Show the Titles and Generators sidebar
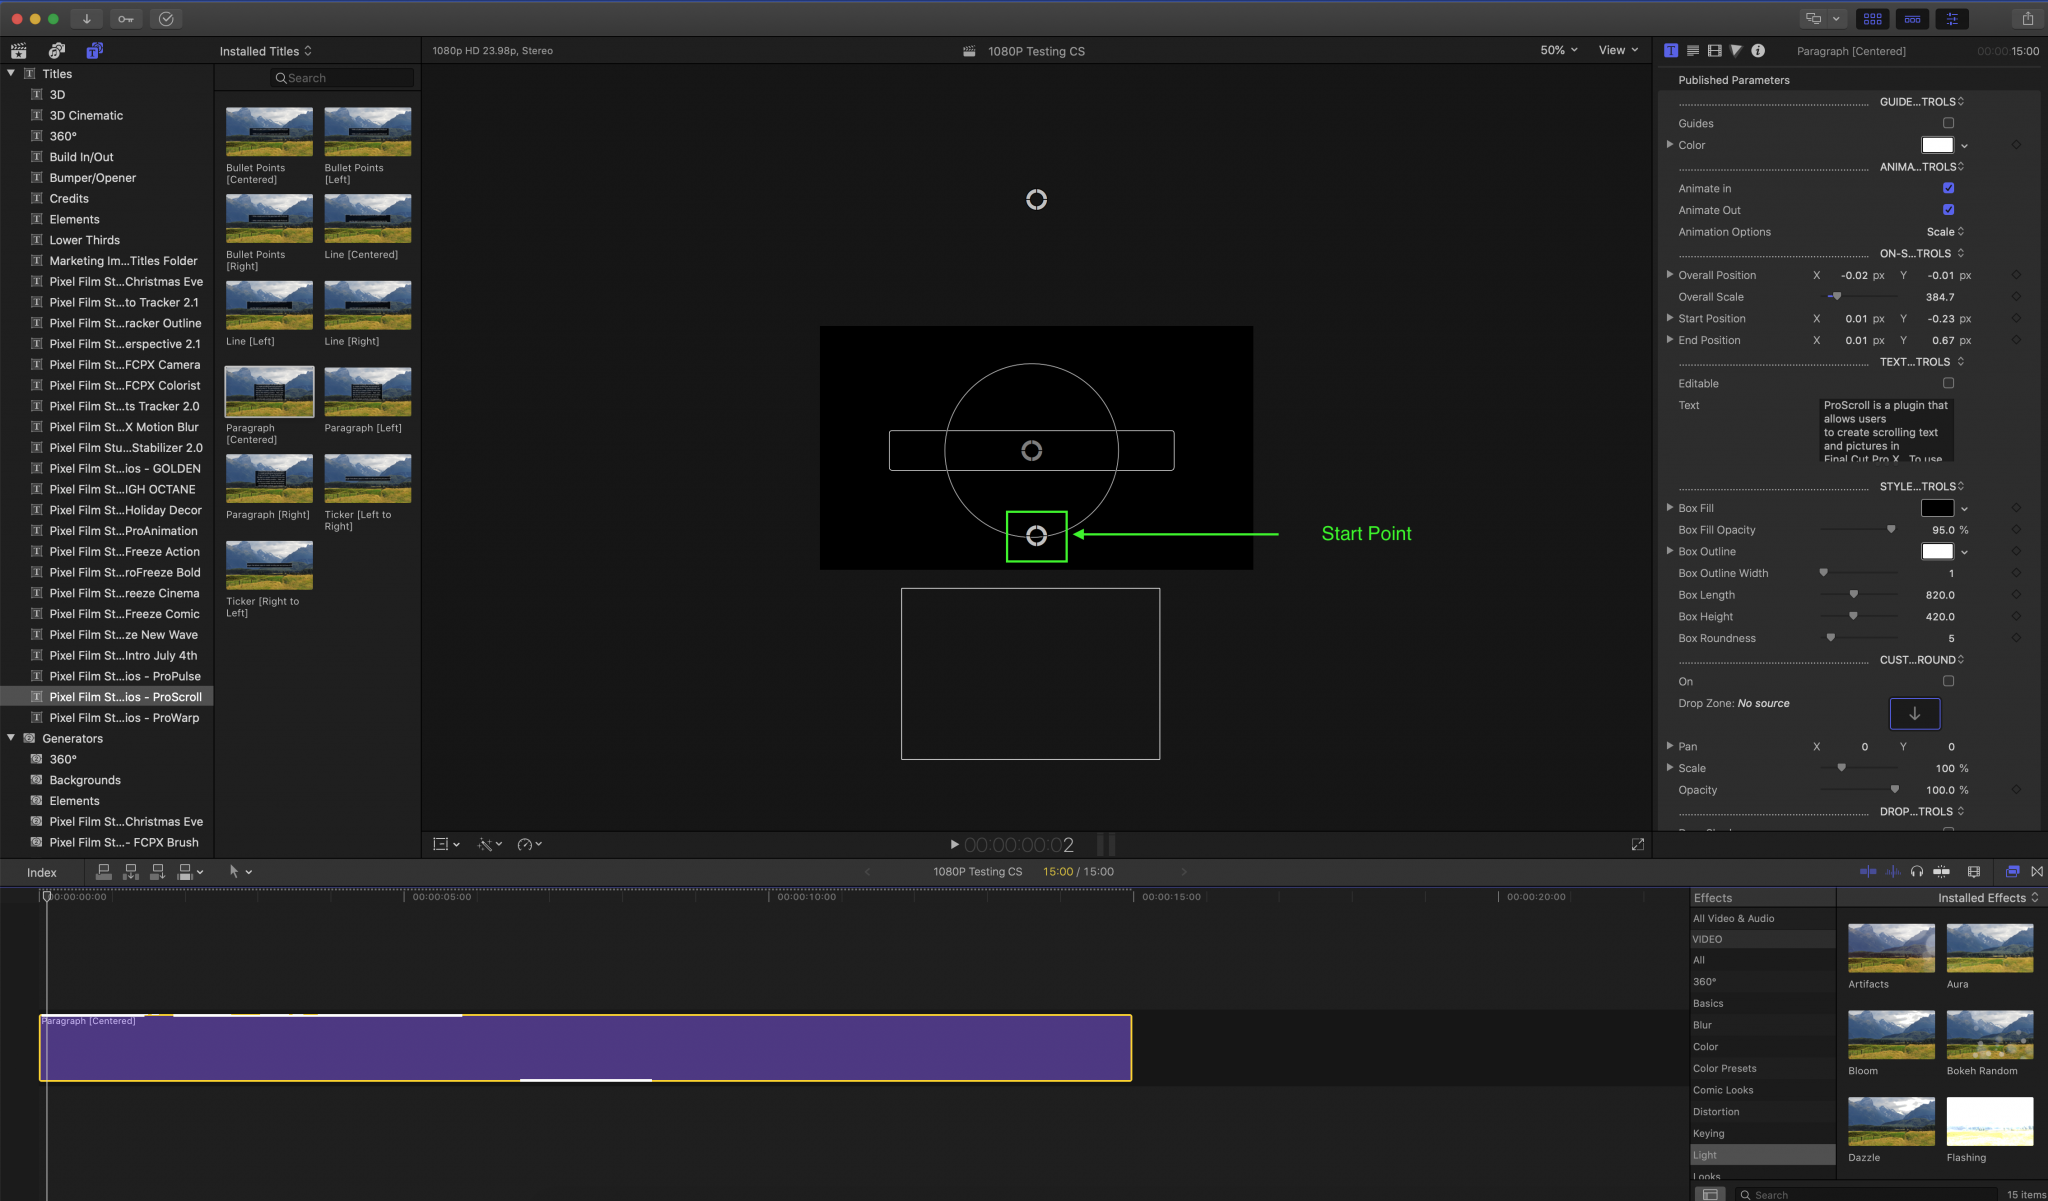 click(x=94, y=51)
